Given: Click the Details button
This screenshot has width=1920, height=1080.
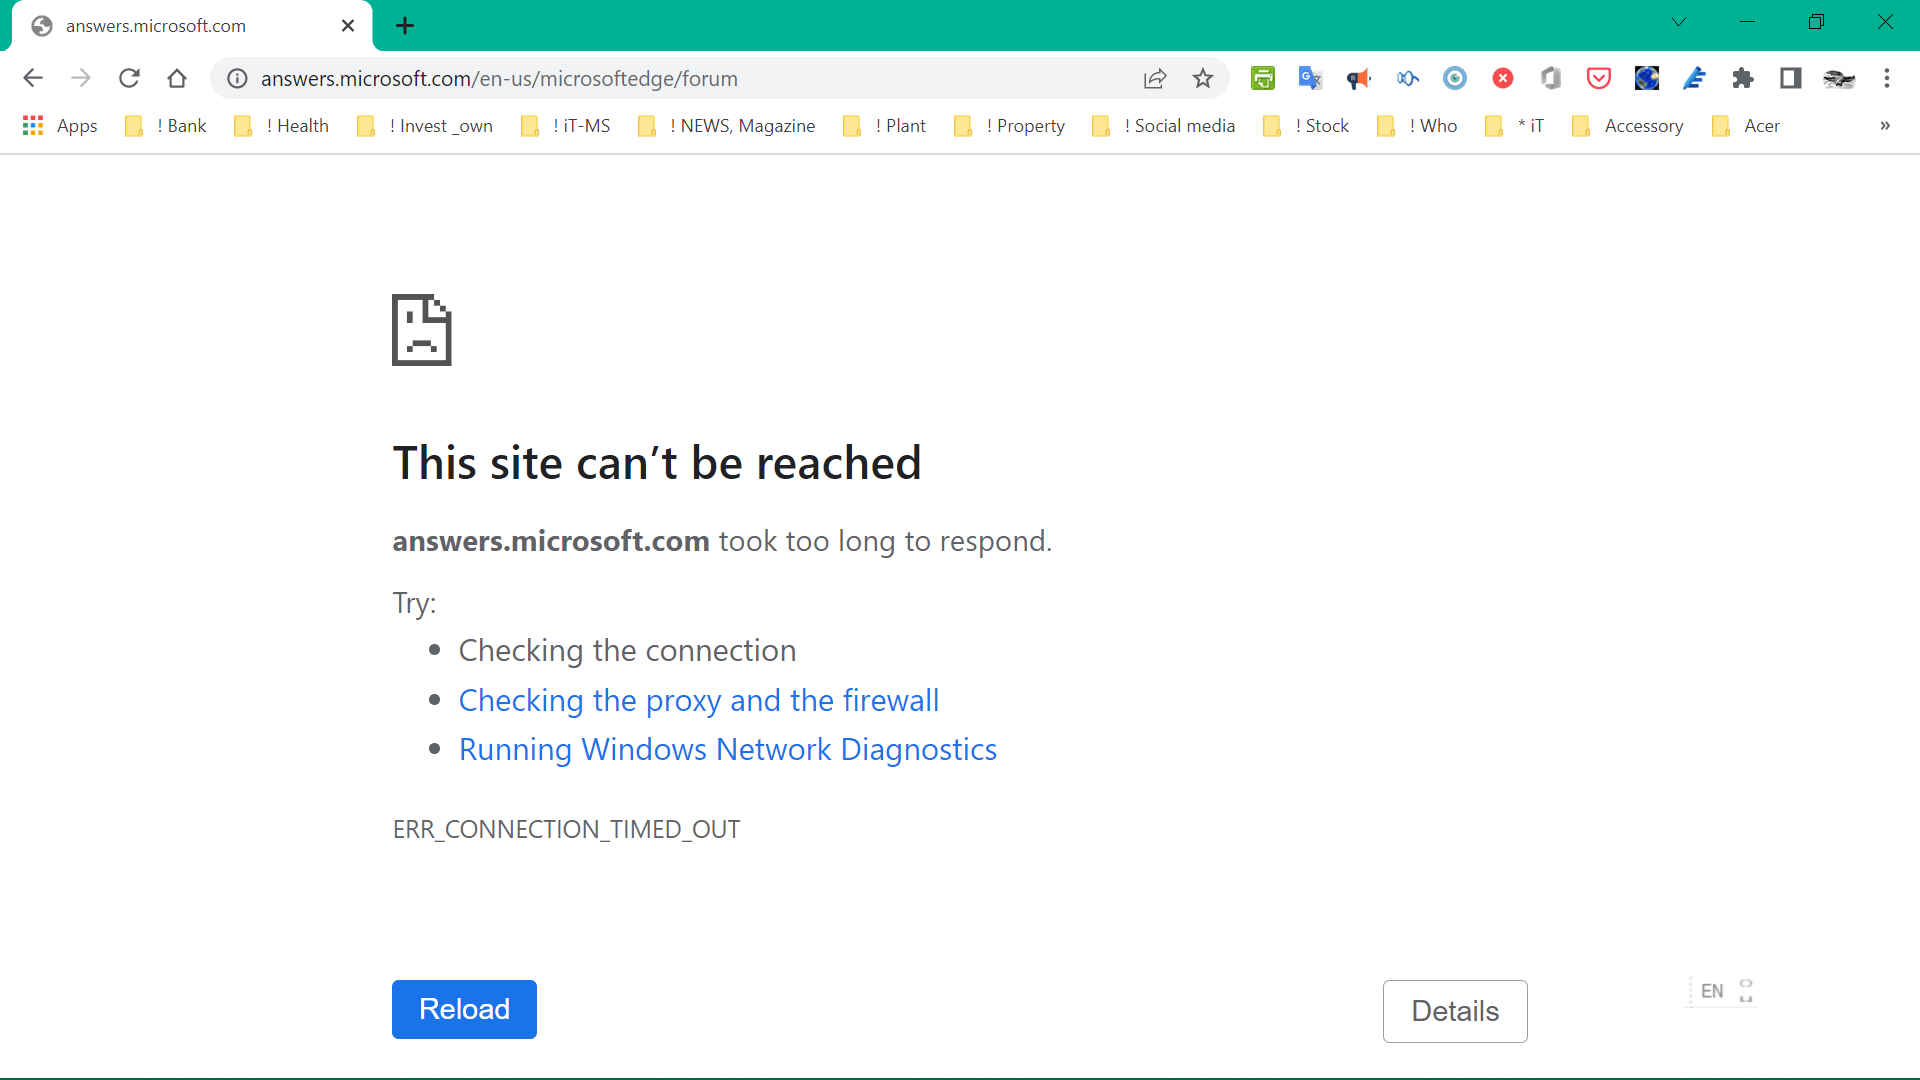Looking at the screenshot, I should click(x=1454, y=1011).
